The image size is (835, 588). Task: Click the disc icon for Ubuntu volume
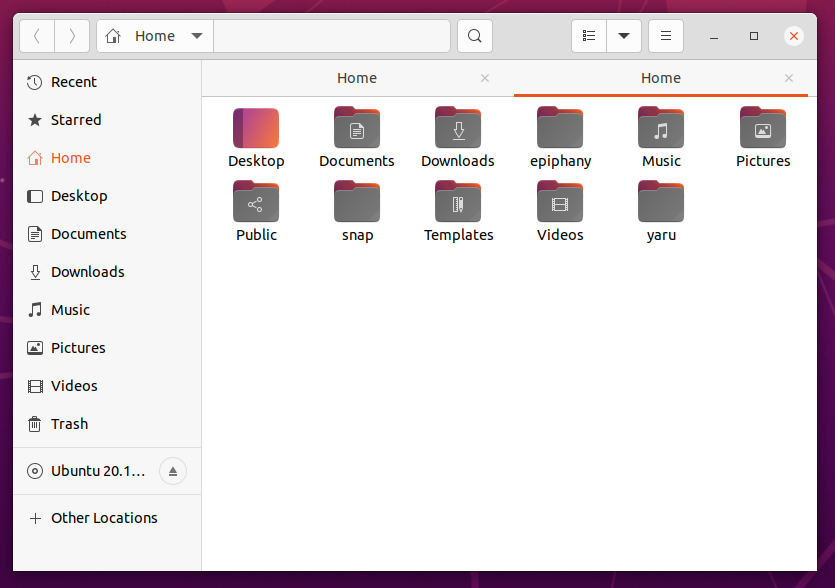tap(35, 471)
